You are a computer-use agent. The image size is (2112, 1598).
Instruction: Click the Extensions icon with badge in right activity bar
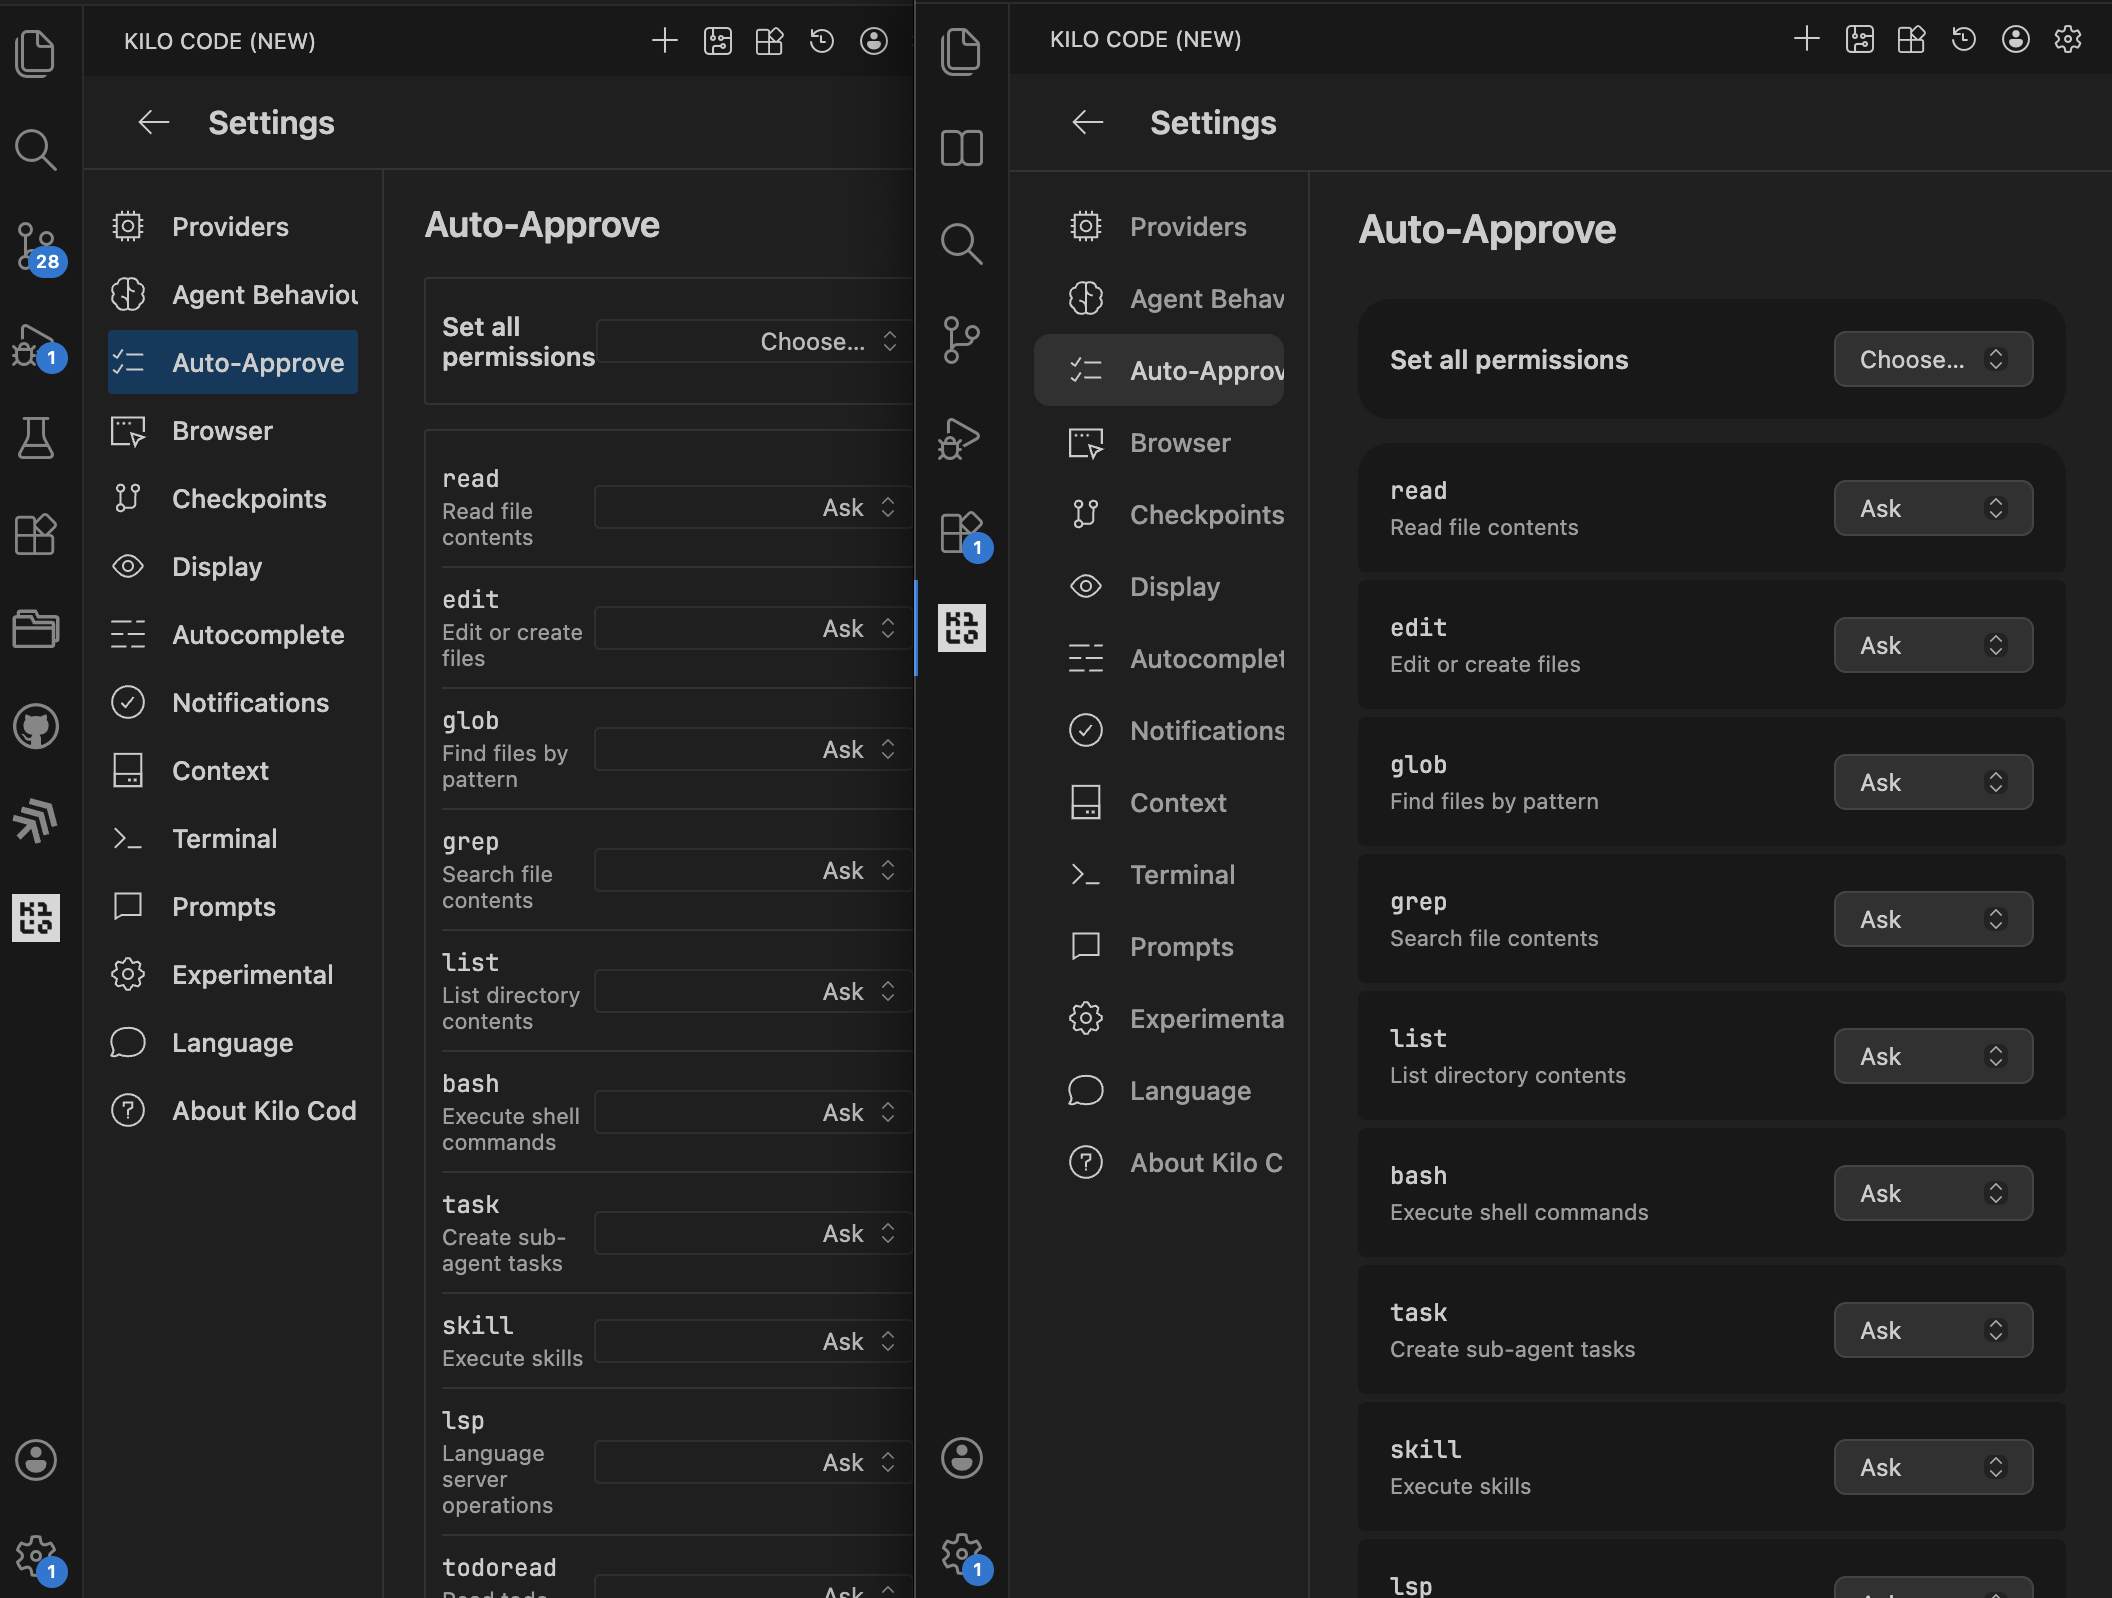pos(962,533)
